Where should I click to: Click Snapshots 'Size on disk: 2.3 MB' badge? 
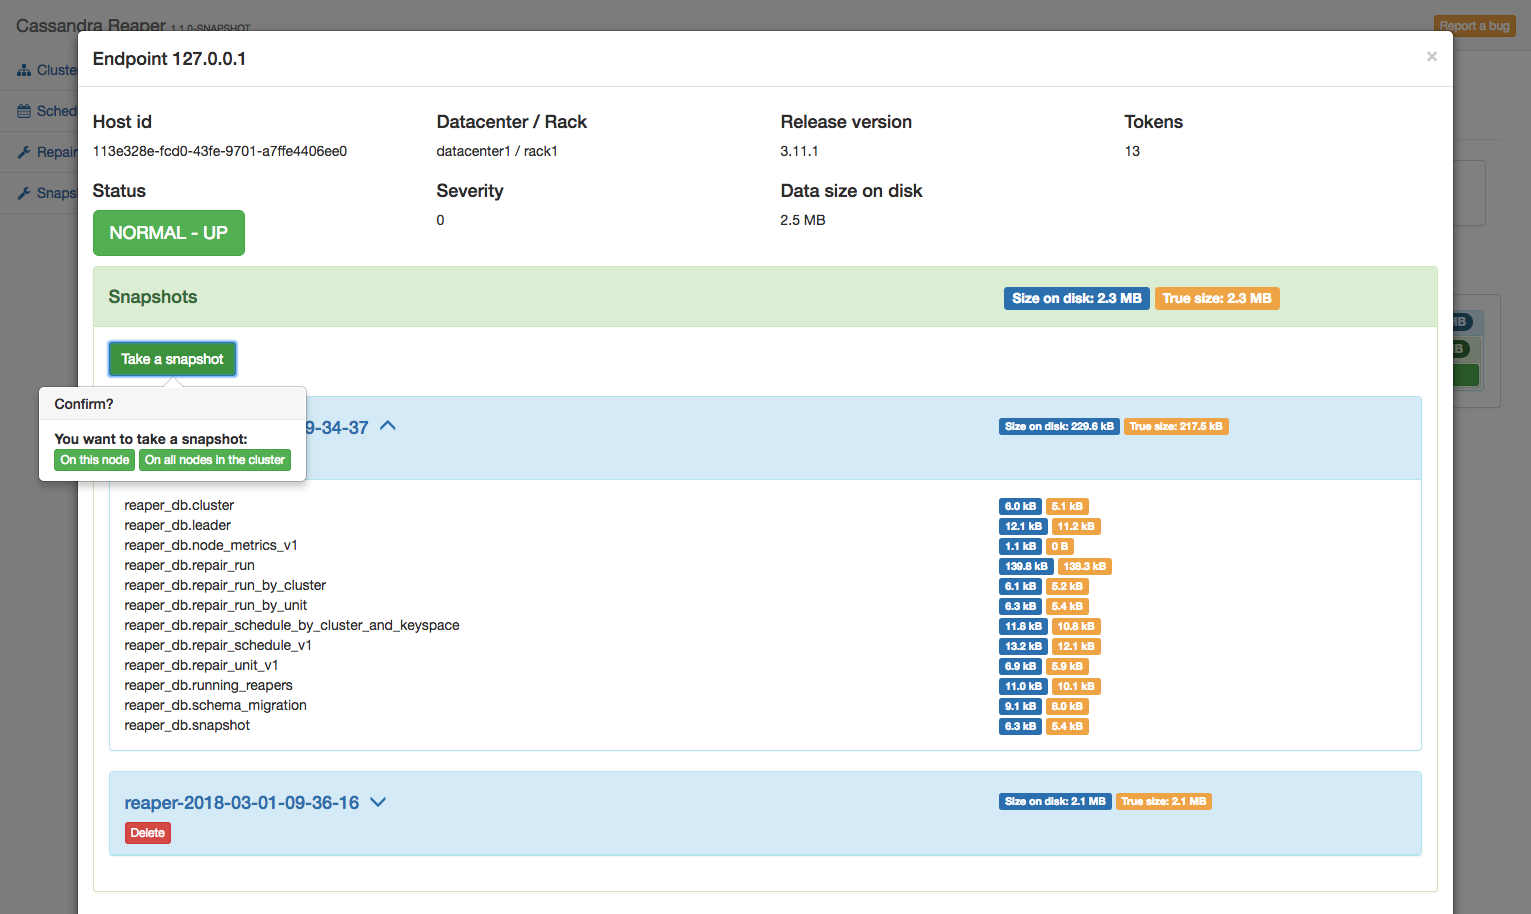1077,298
